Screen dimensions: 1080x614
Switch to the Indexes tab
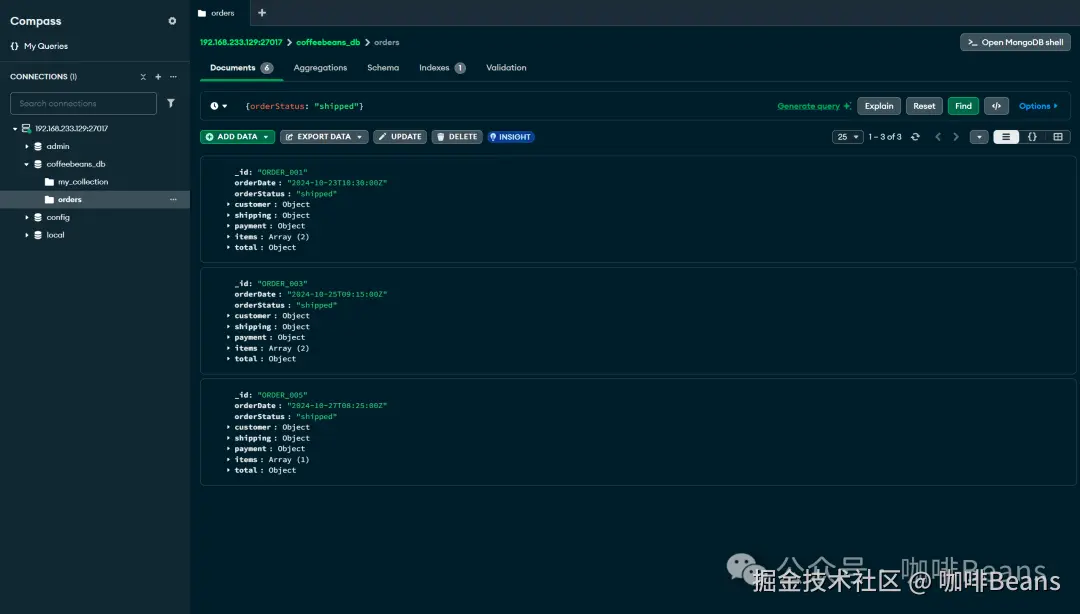pos(442,68)
